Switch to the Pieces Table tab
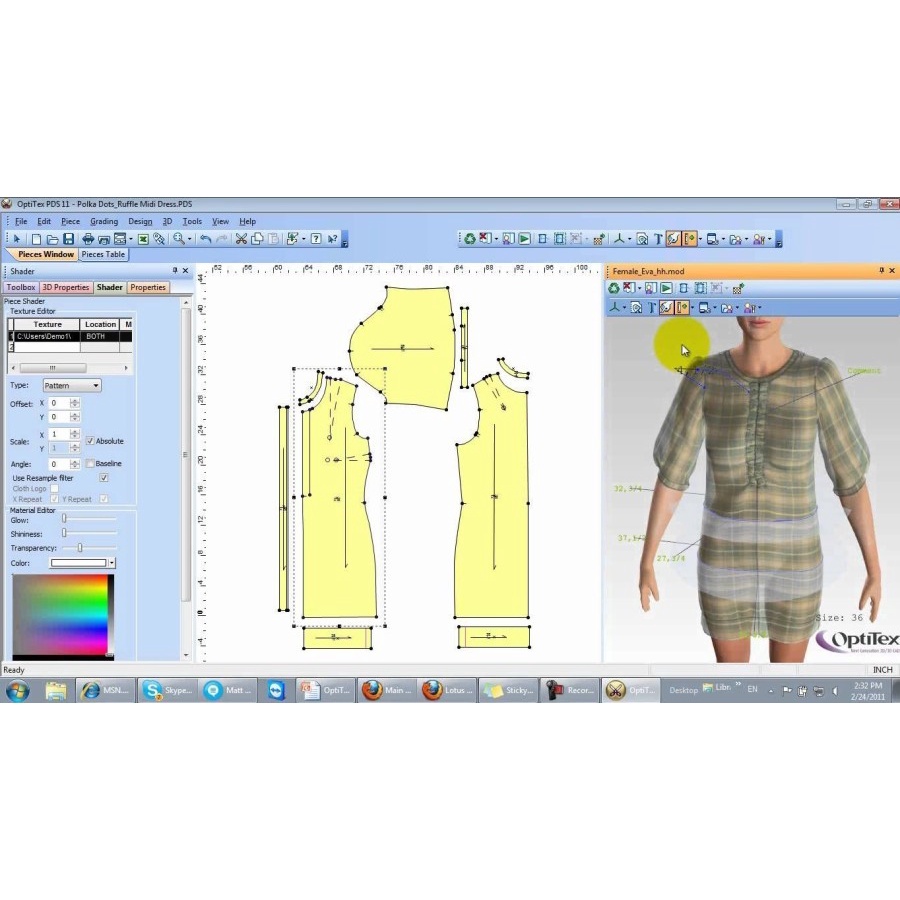This screenshot has width=900, height=900. [x=103, y=254]
